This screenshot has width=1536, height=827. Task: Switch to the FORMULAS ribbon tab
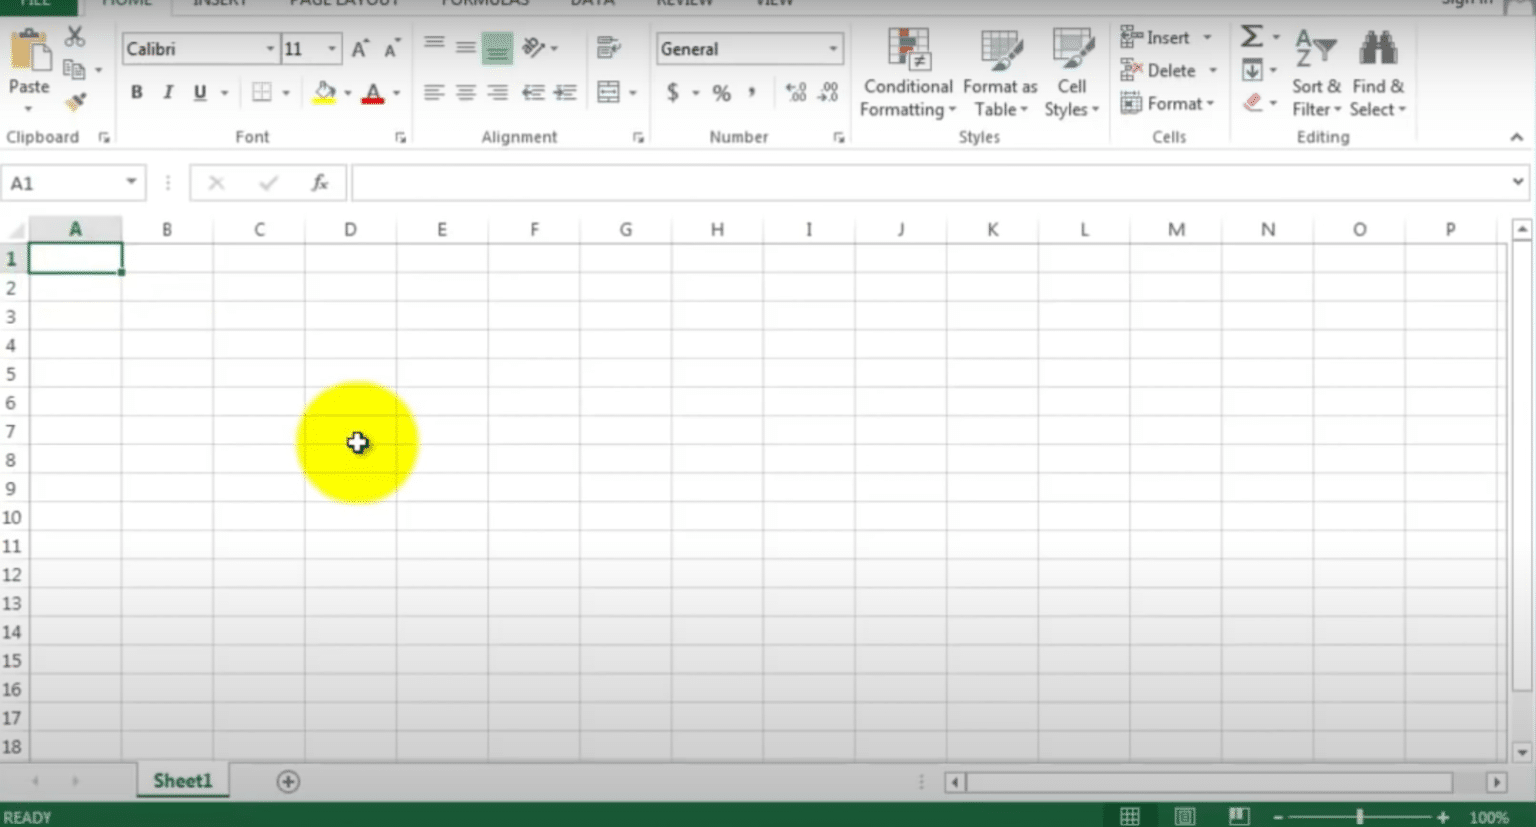point(483,4)
